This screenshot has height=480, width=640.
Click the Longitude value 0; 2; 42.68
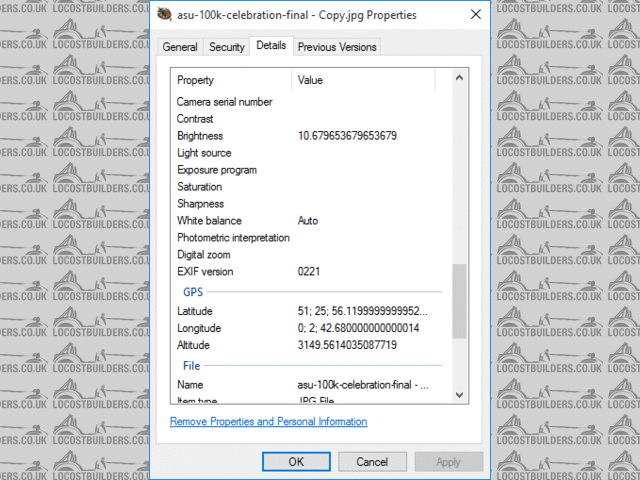pos(358,328)
